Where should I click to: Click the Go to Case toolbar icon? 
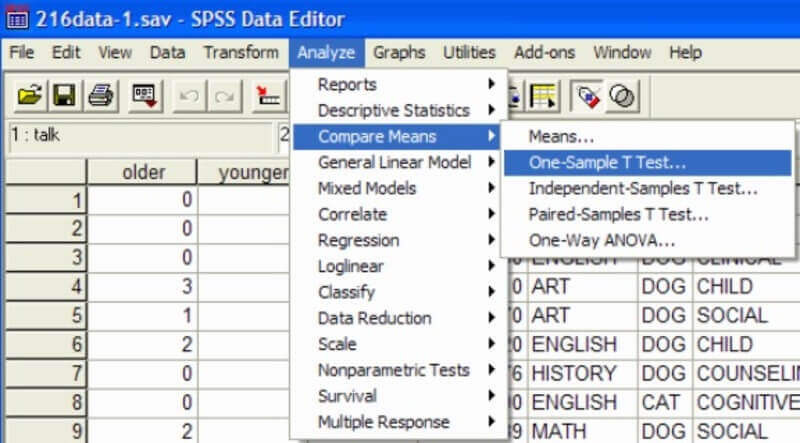[268, 95]
